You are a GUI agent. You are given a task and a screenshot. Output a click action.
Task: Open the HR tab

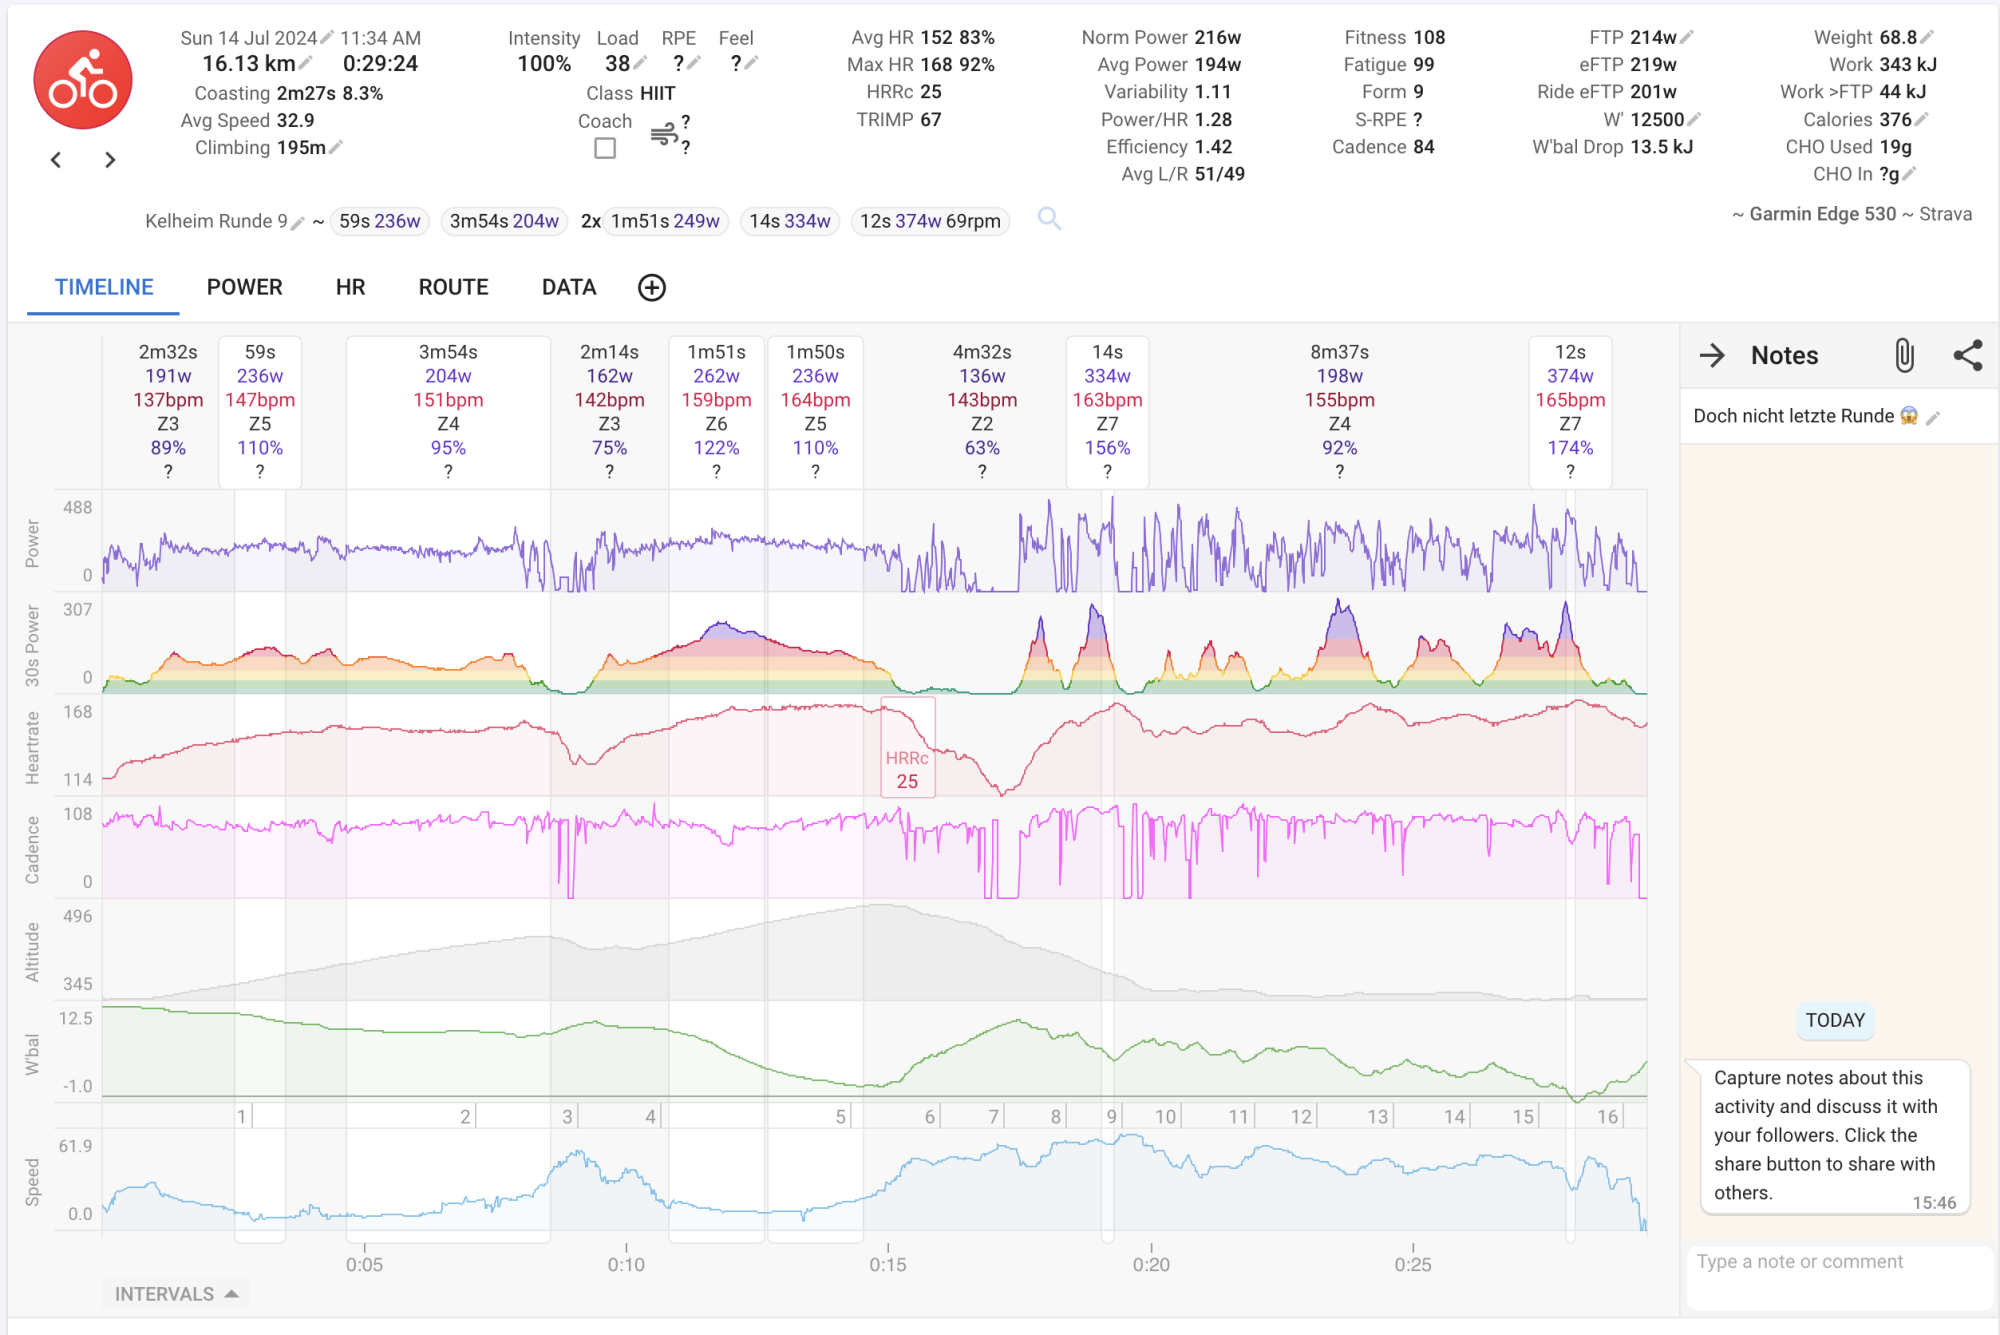pos(350,288)
